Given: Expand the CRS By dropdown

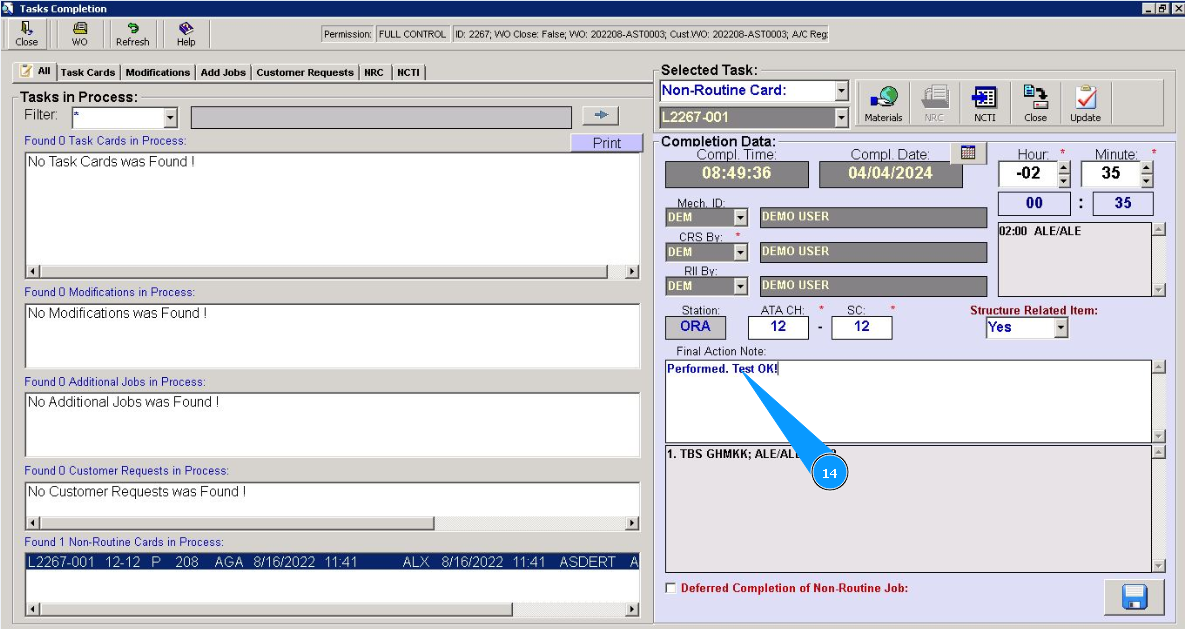Looking at the screenshot, I should coord(741,252).
